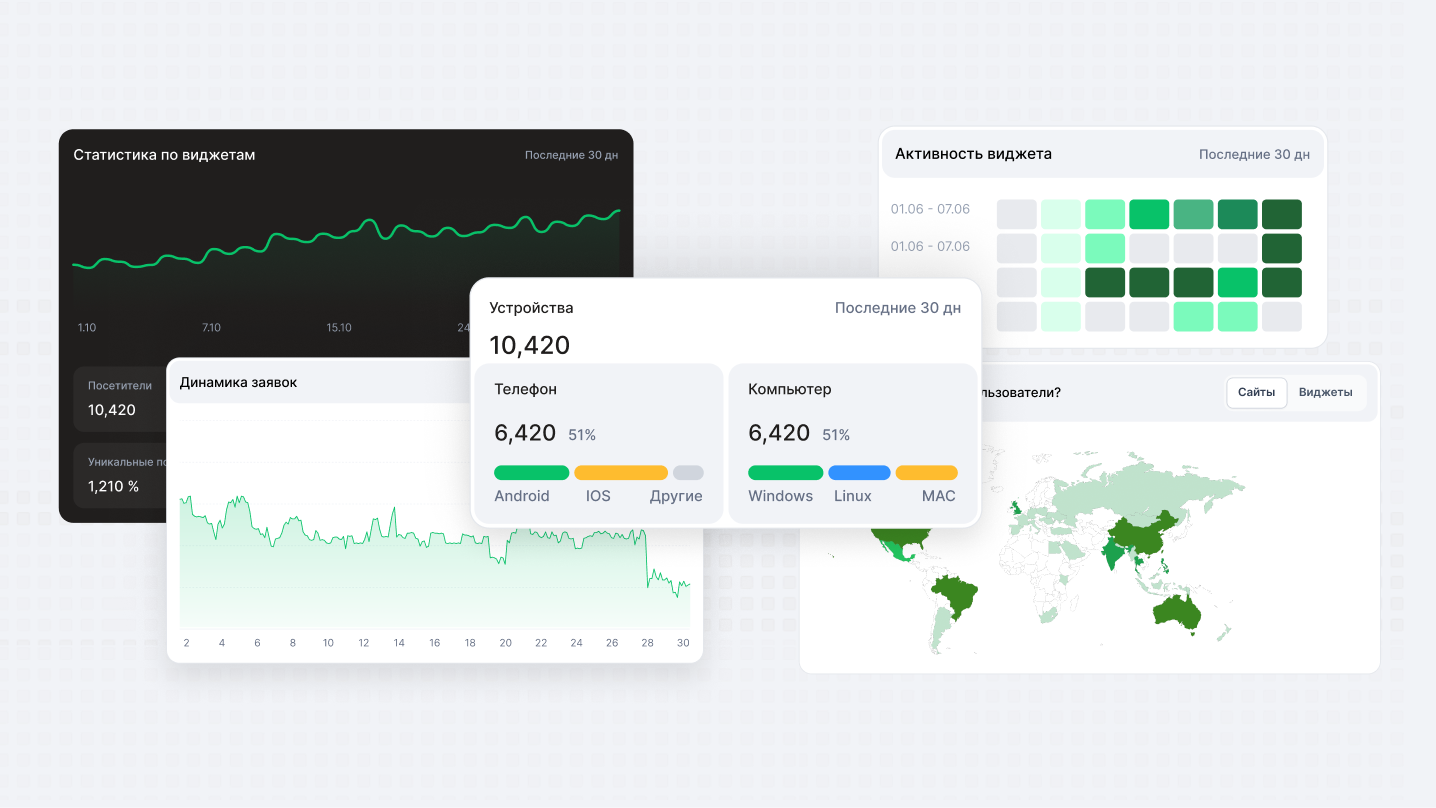
Task: Select the Виджеты tab
Action: click(1325, 392)
